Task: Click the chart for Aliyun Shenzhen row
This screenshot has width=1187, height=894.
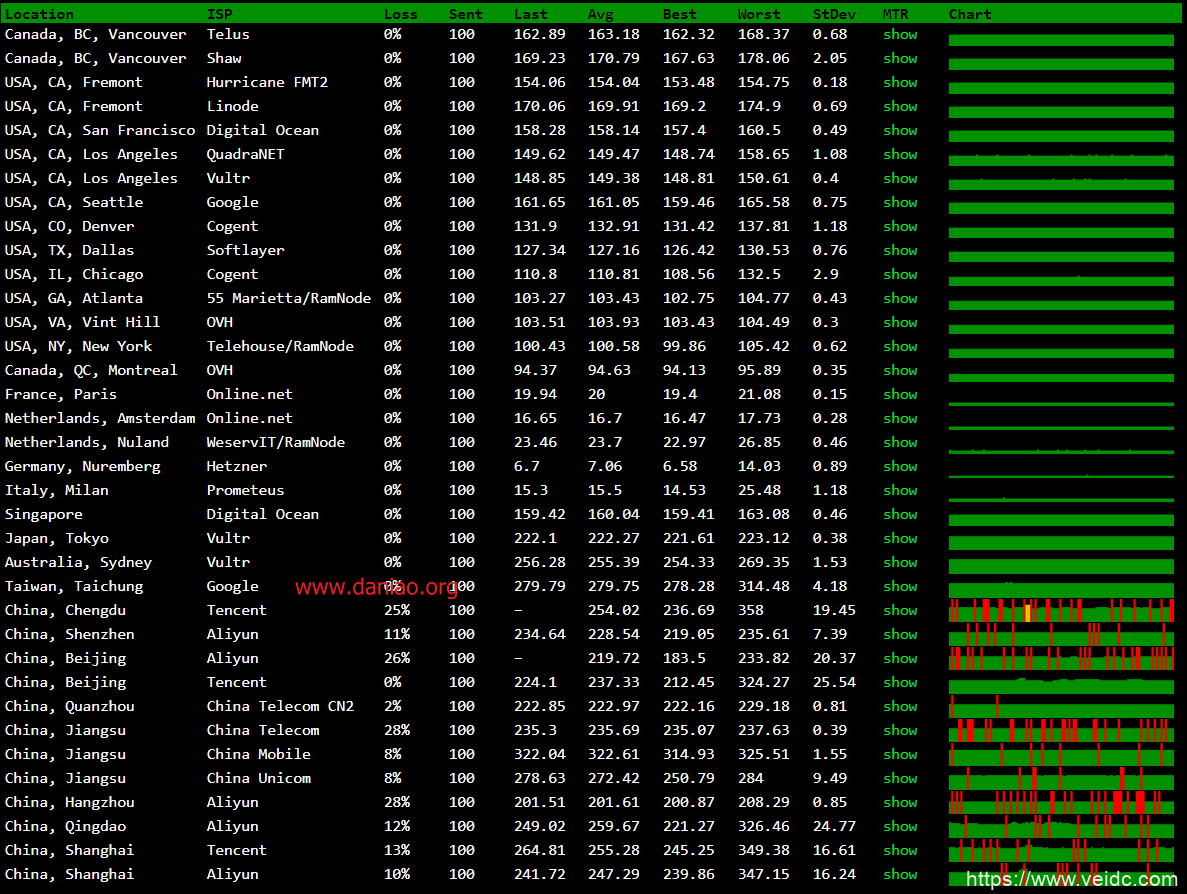Action: tap(1061, 635)
